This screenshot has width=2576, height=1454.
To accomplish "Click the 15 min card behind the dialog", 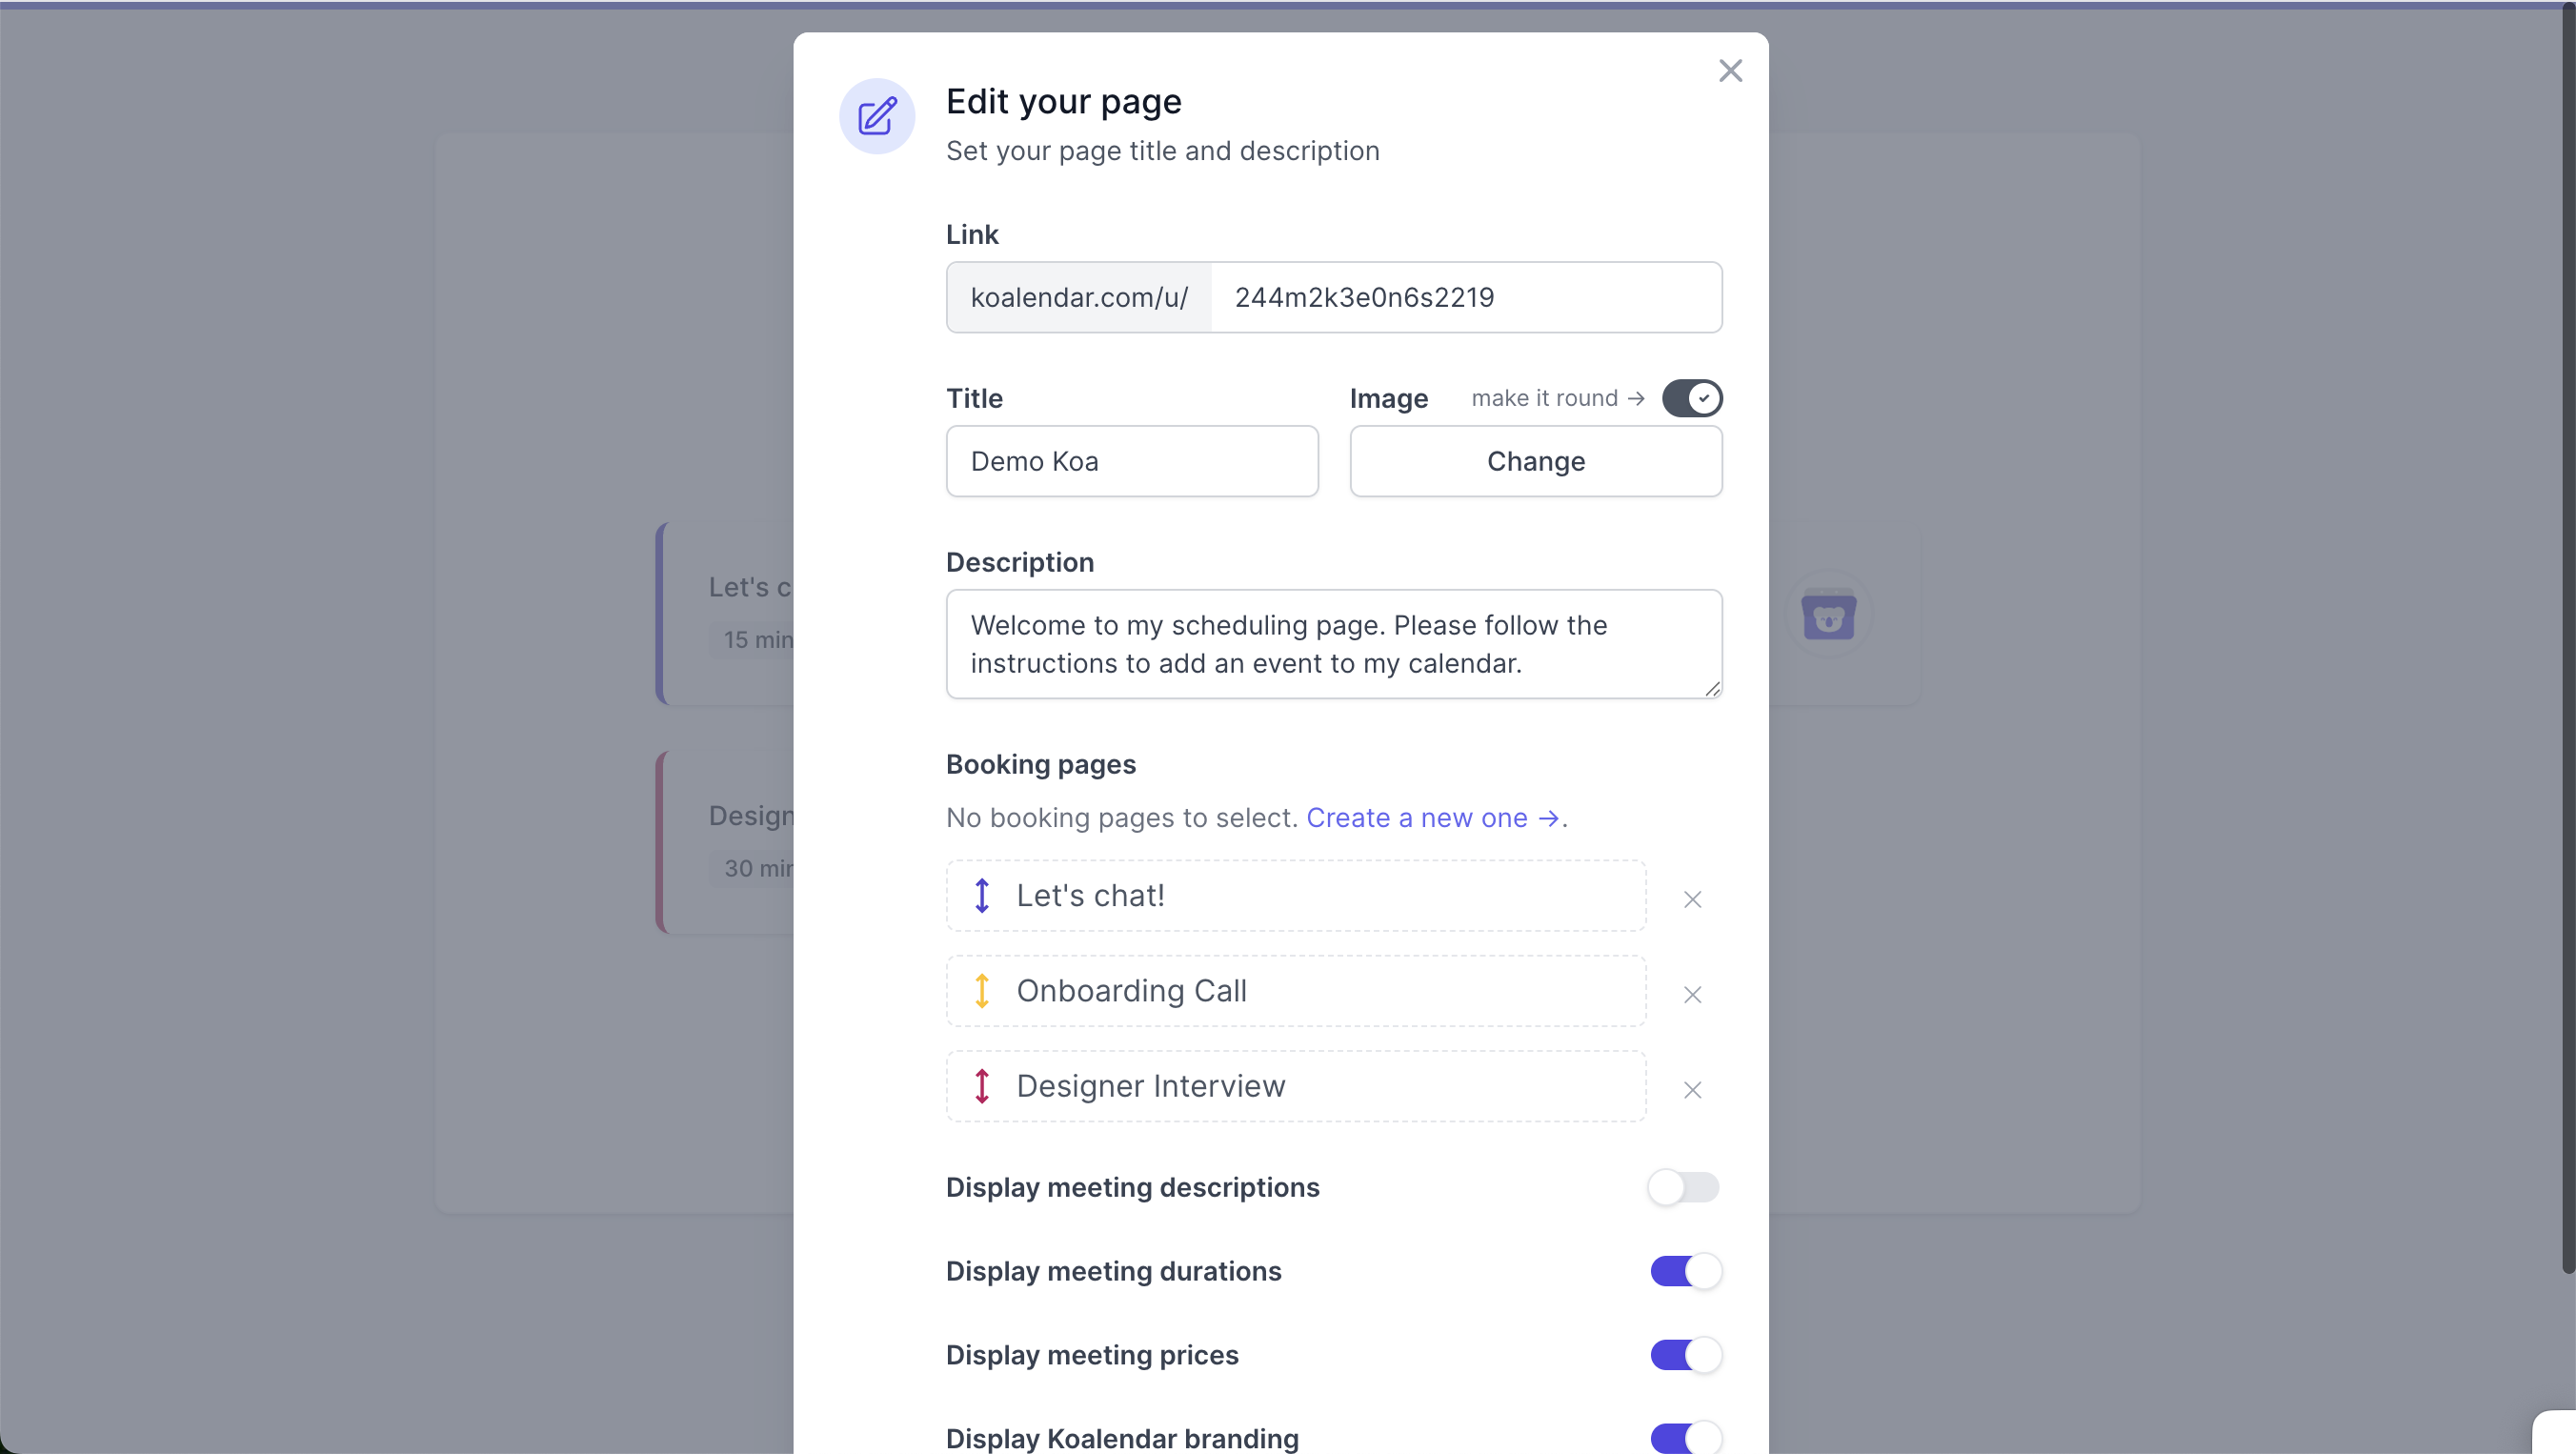I will [726, 614].
